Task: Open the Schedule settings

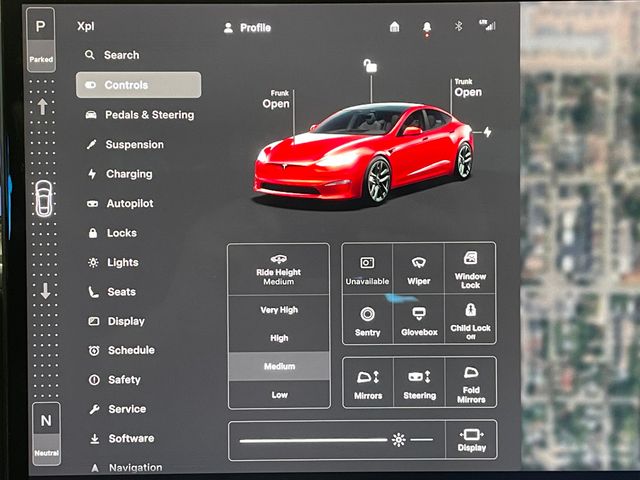Action: point(122,350)
